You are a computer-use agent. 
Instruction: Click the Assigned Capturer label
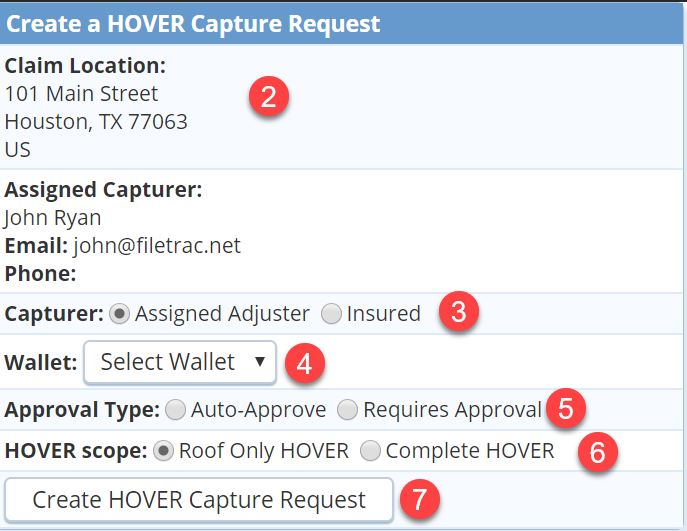click(103, 190)
